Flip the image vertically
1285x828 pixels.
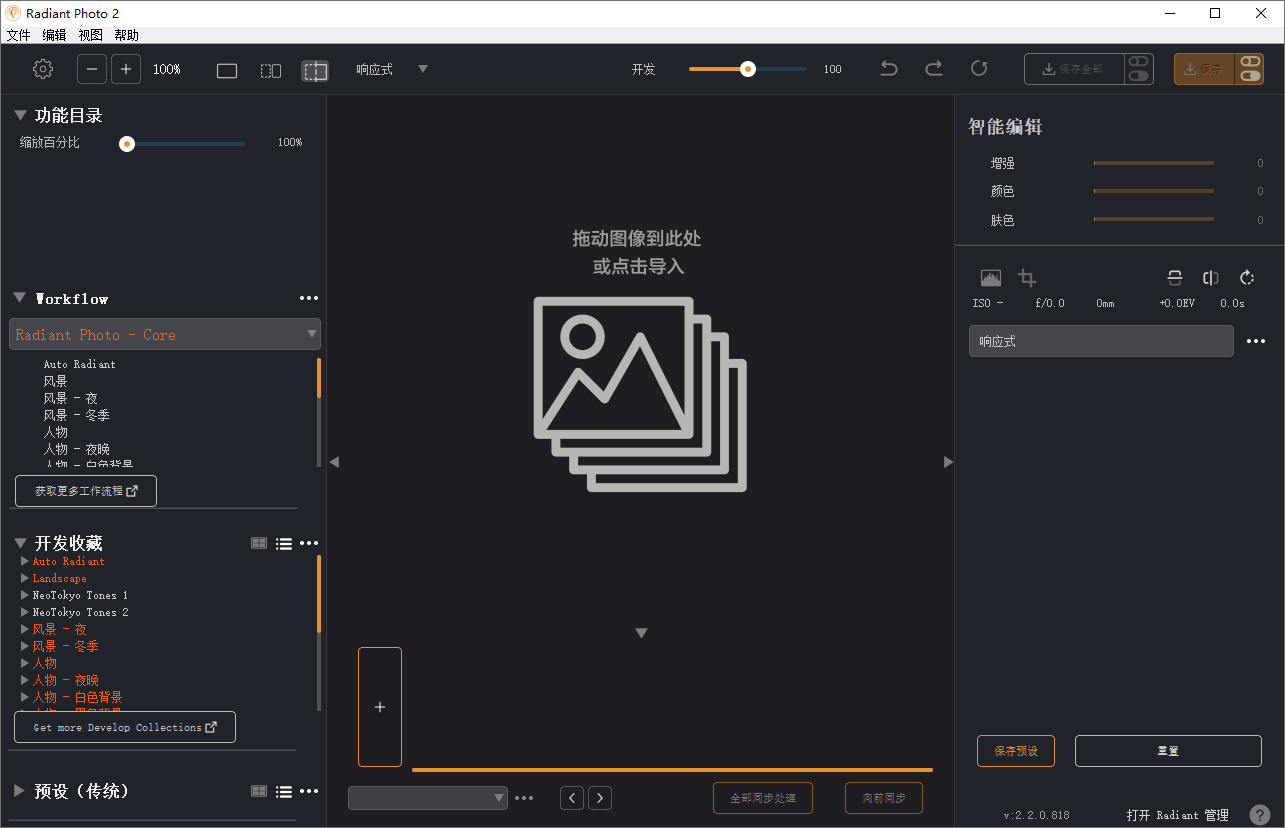[x=1174, y=278]
